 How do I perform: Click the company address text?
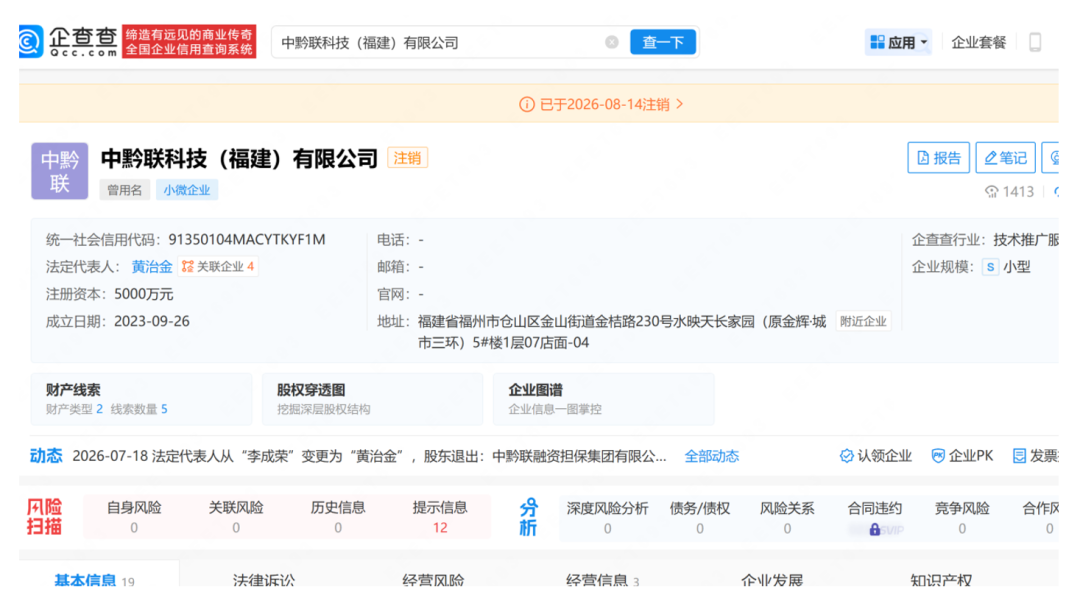pos(621,332)
